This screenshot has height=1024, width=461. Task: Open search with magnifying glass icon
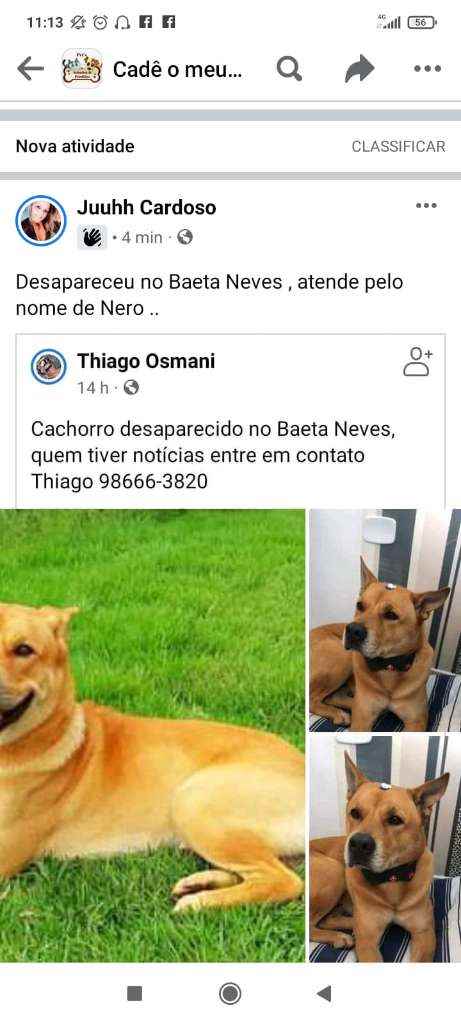(x=289, y=69)
